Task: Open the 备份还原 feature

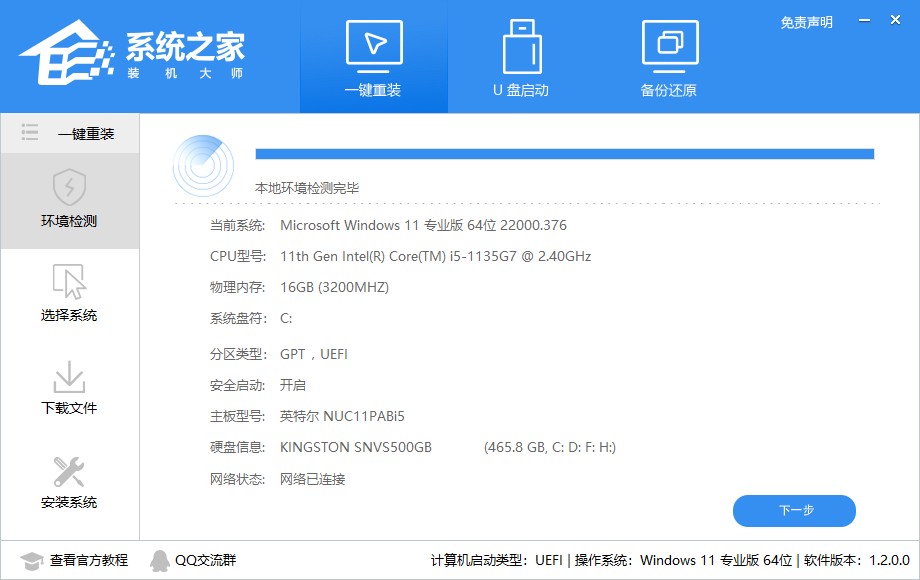Action: (668, 57)
